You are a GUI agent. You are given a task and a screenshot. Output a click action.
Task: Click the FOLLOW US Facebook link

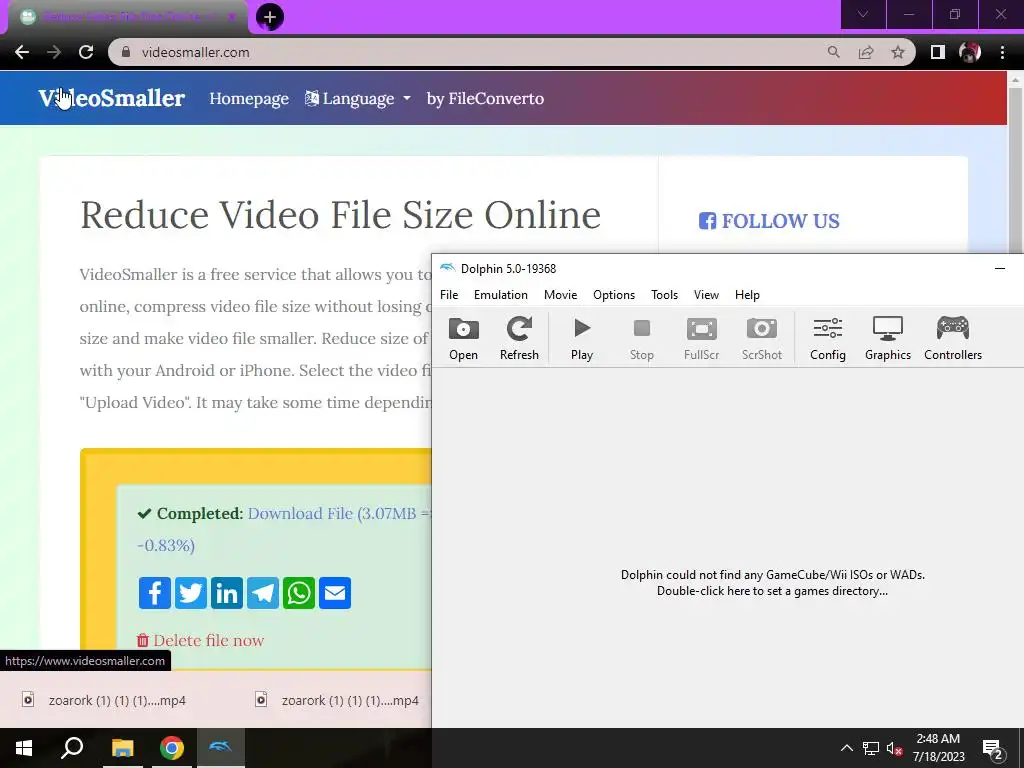tap(769, 221)
